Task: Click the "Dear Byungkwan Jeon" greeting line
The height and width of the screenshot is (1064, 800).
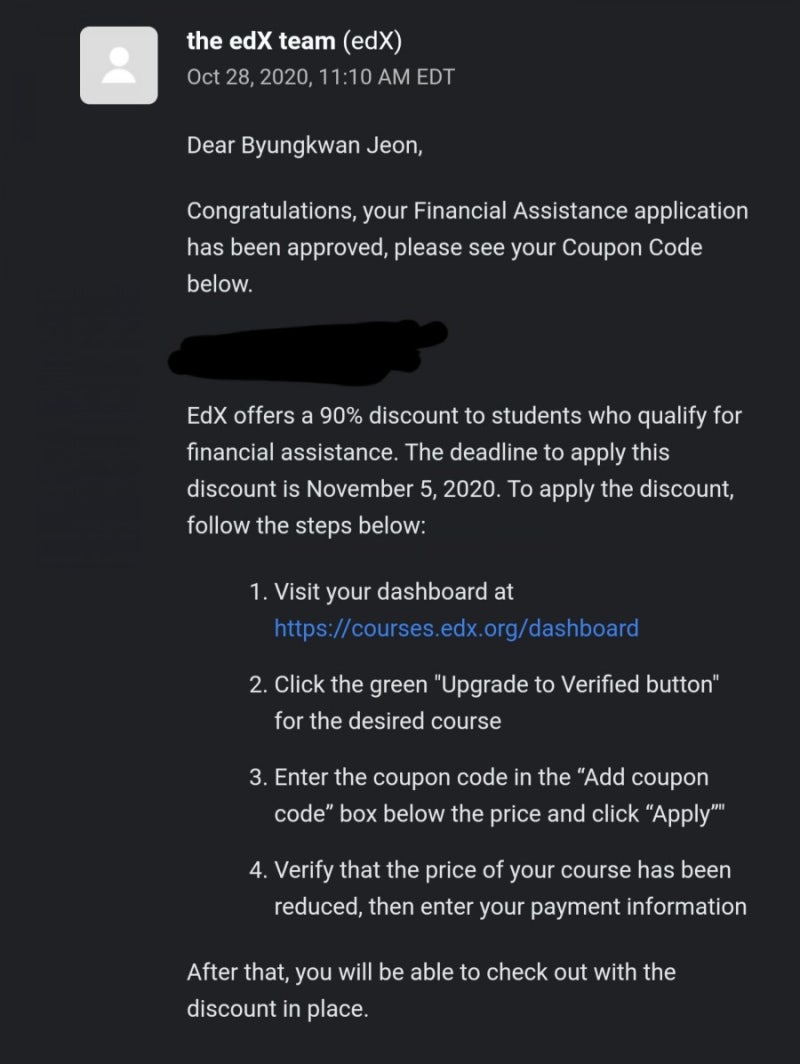Action: pos(305,146)
